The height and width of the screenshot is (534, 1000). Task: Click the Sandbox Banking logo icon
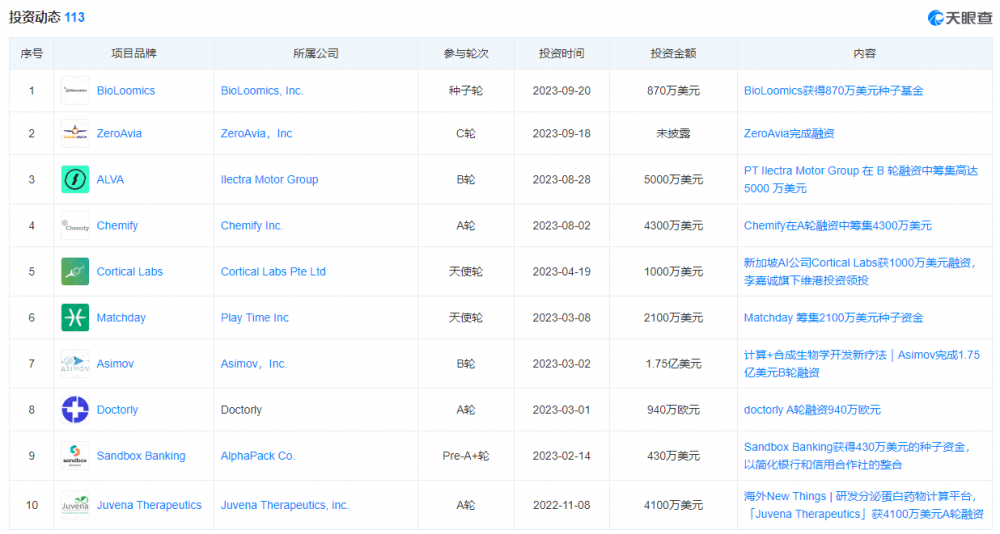[75, 456]
